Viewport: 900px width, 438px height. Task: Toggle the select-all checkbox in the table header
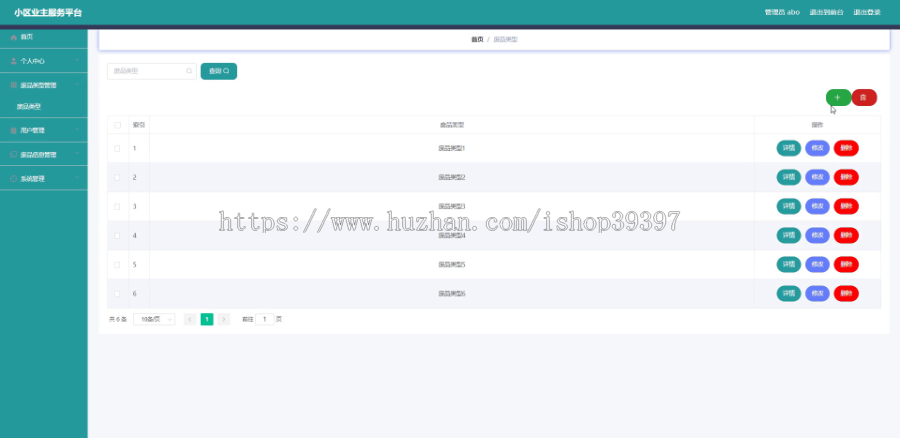(x=118, y=125)
